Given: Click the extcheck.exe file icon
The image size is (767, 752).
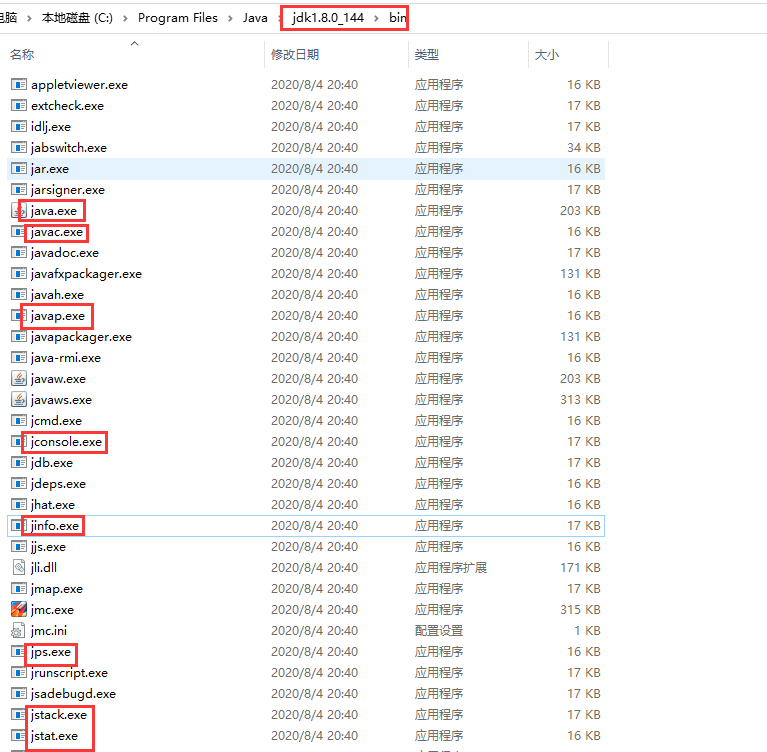Looking at the screenshot, I should 19,106.
